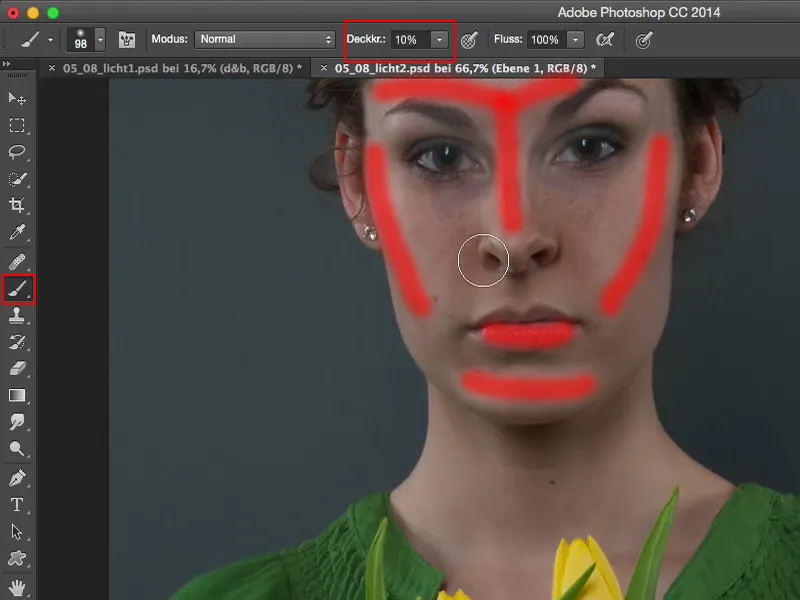Select the Custom Shape tool
This screenshot has height=600, width=800.
(x=17, y=558)
